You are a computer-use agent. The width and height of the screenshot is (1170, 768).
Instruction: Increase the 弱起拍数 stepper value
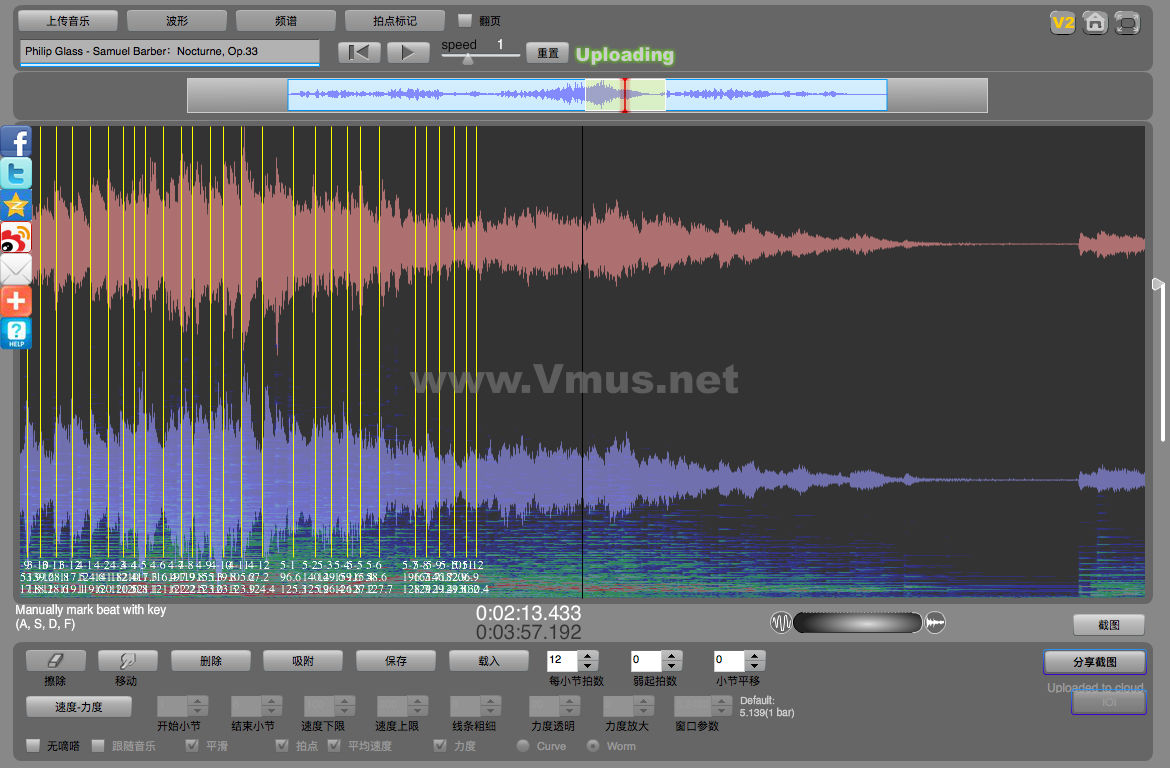(672, 656)
